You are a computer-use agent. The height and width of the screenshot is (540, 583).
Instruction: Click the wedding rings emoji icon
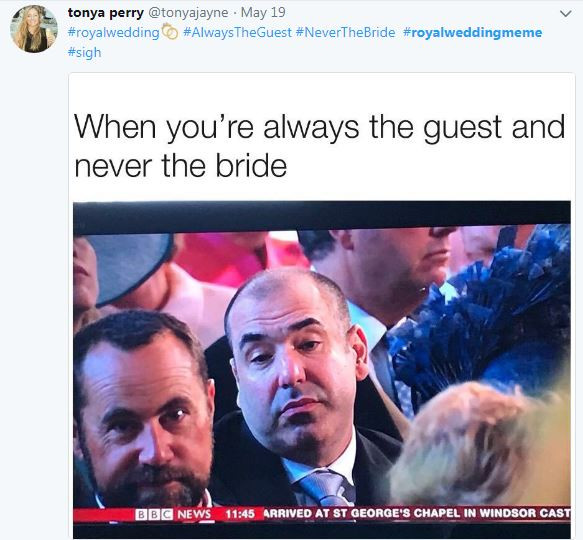coord(170,32)
